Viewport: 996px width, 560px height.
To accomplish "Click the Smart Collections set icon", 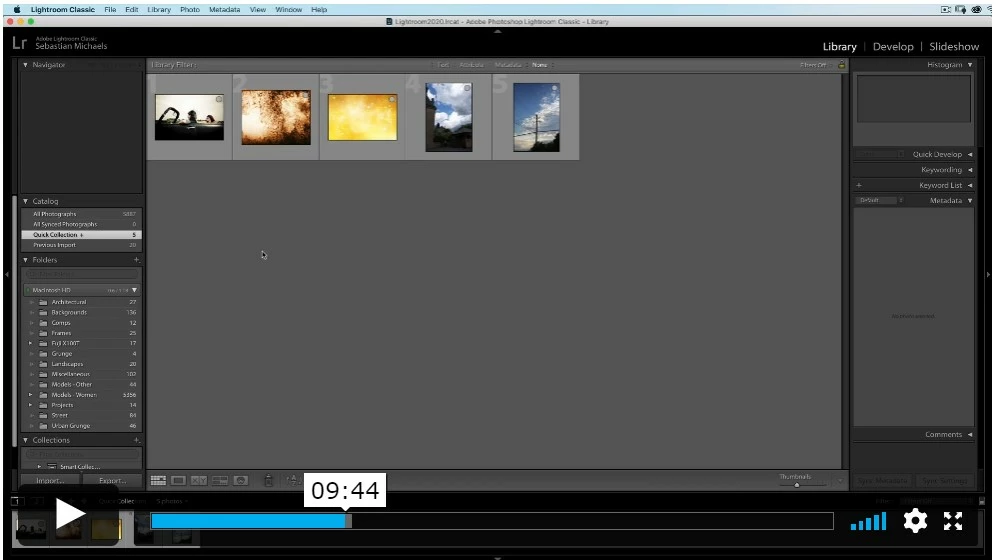I will tap(52, 467).
